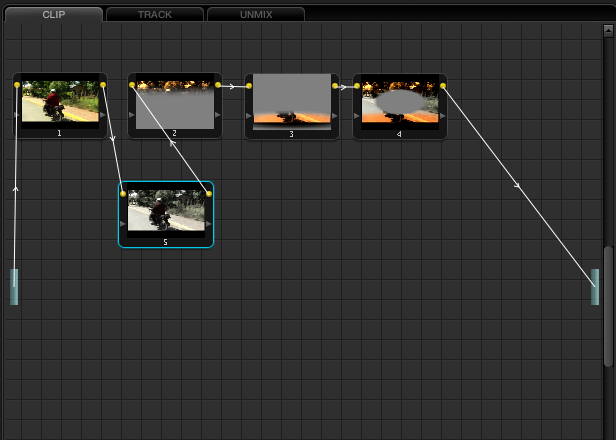This screenshot has width=616, height=440.
Task: Open the UNMIX tab
Action: coord(255,15)
